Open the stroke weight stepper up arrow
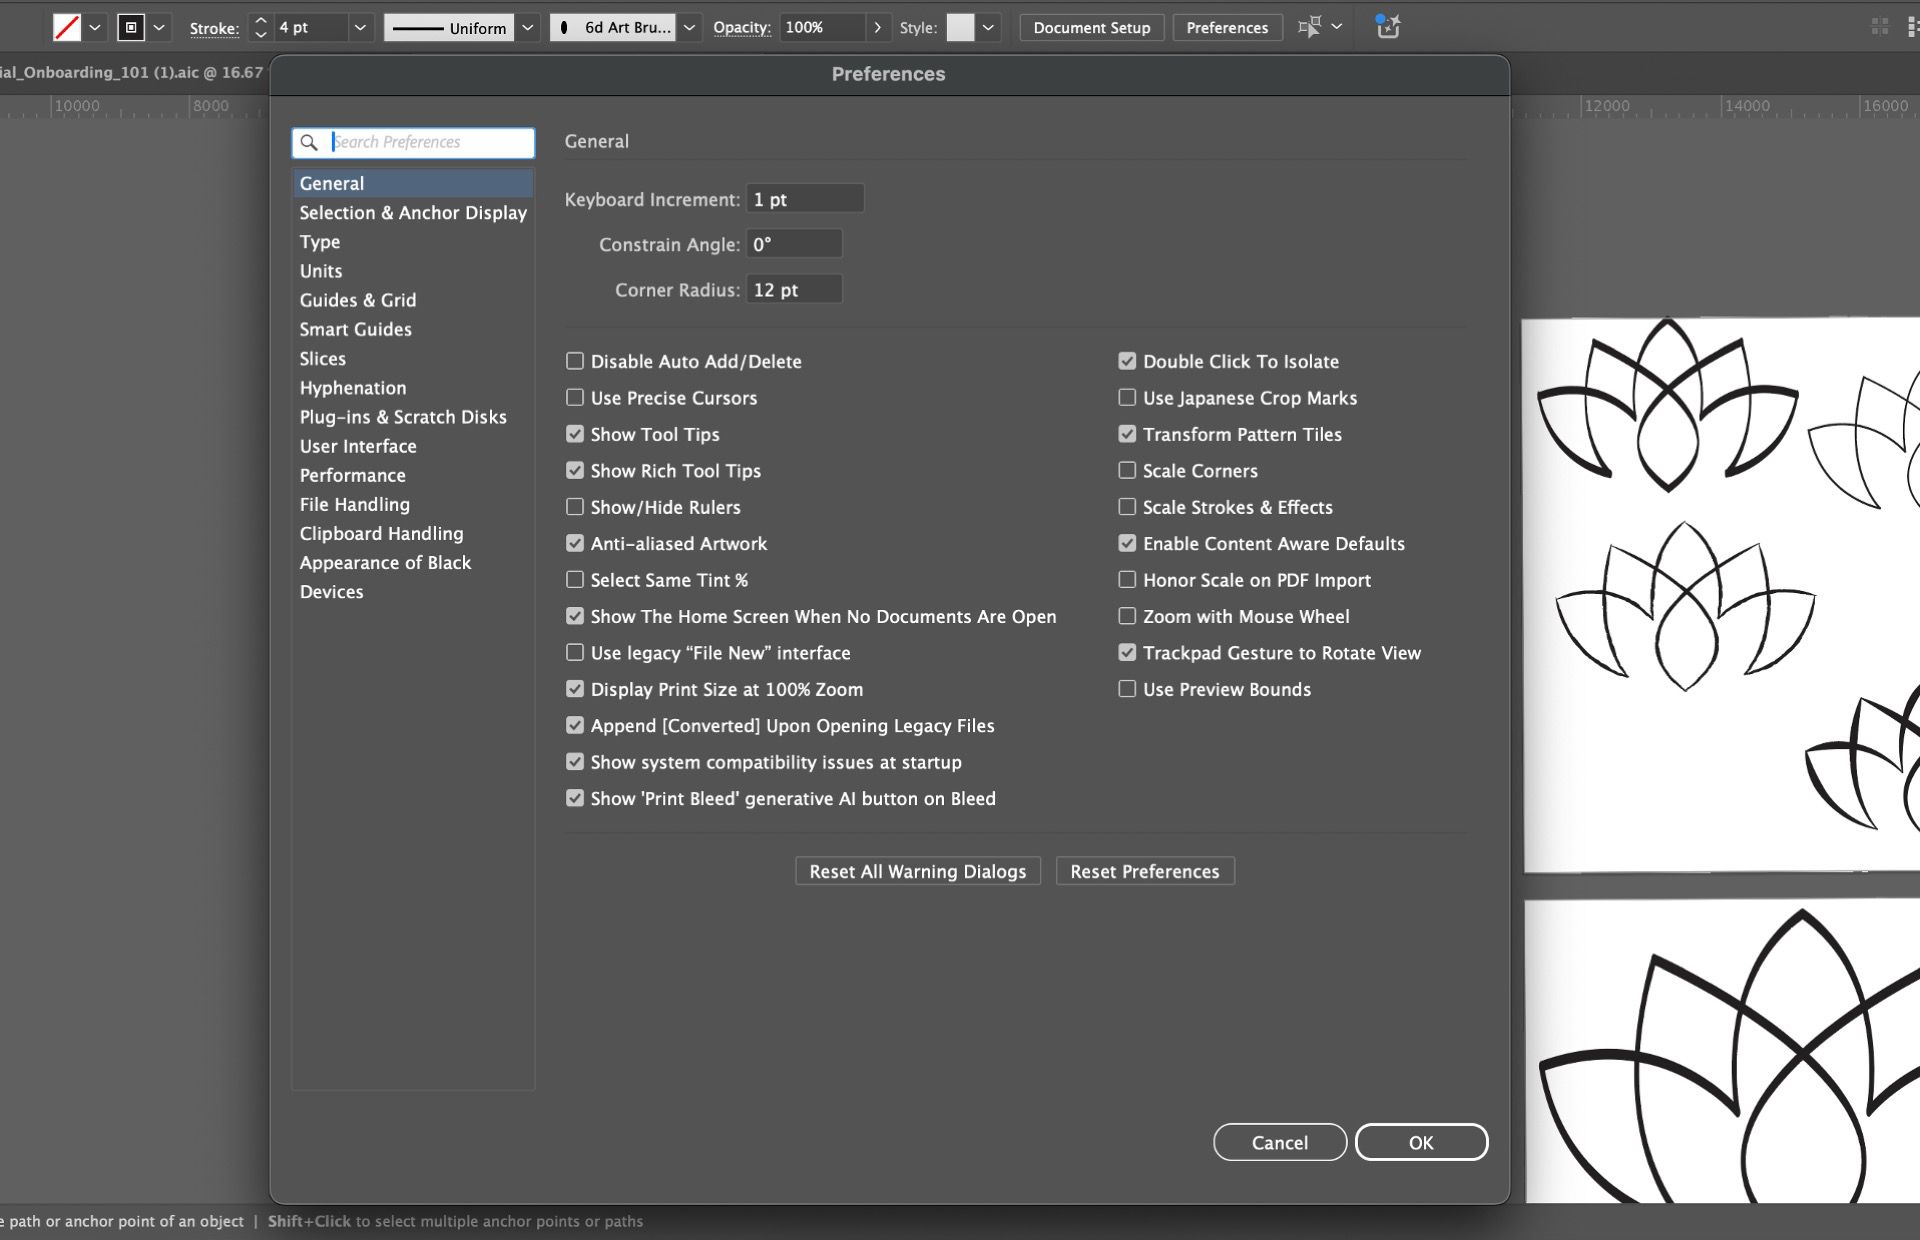1920x1240 pixels. point(261,20)
